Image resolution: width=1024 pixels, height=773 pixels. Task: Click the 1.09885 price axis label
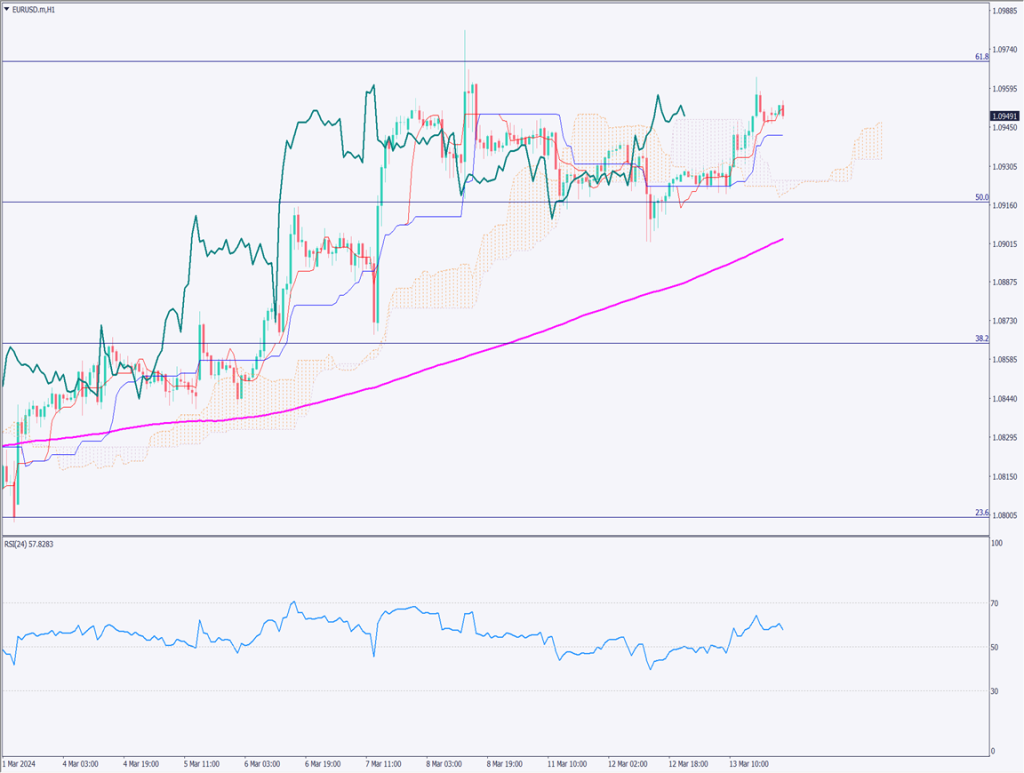point(1005,11)
